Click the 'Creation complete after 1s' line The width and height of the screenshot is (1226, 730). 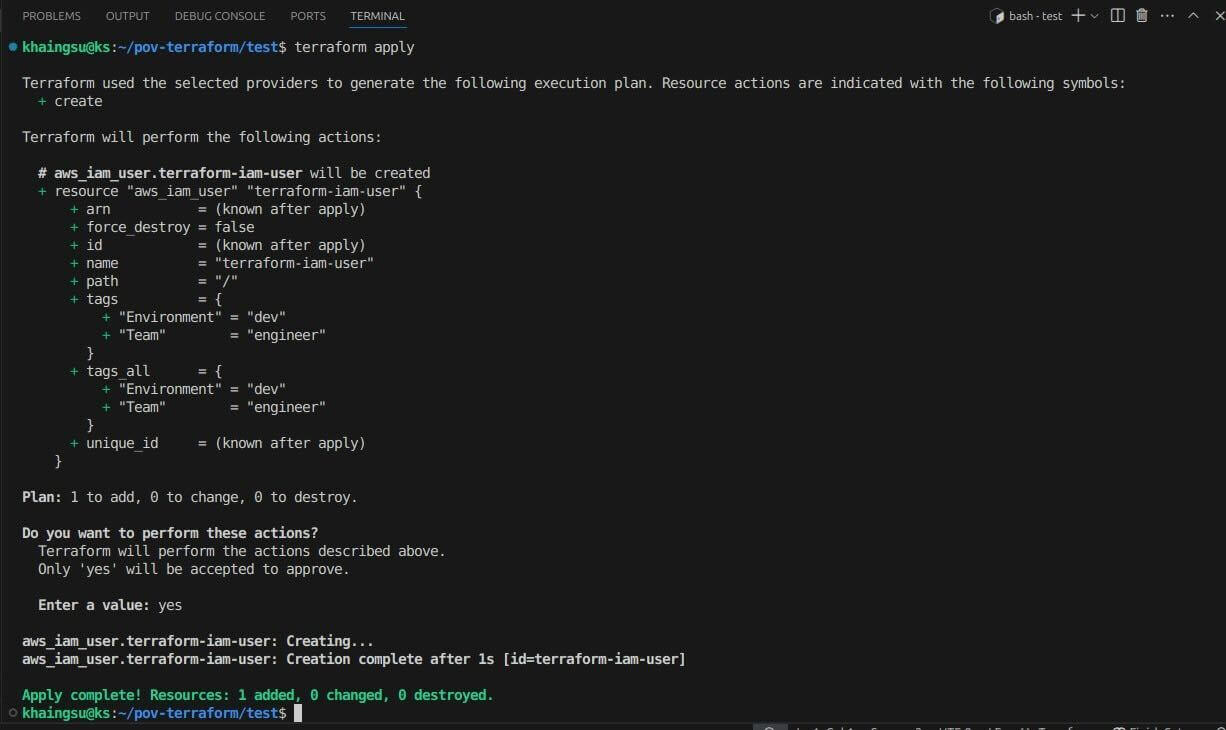pos(354,659)
